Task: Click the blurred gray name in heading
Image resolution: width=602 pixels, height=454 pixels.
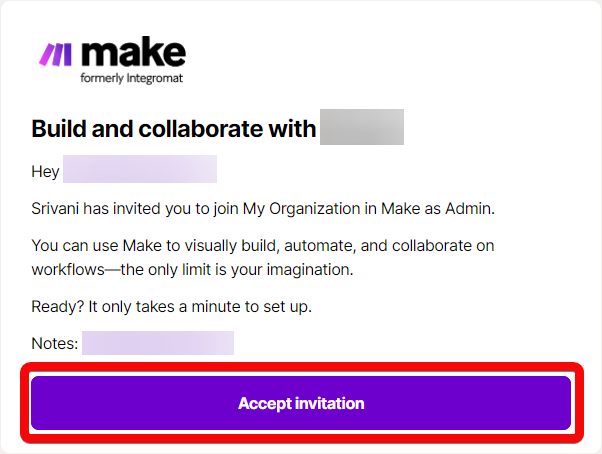Action: tap(361, 129)
